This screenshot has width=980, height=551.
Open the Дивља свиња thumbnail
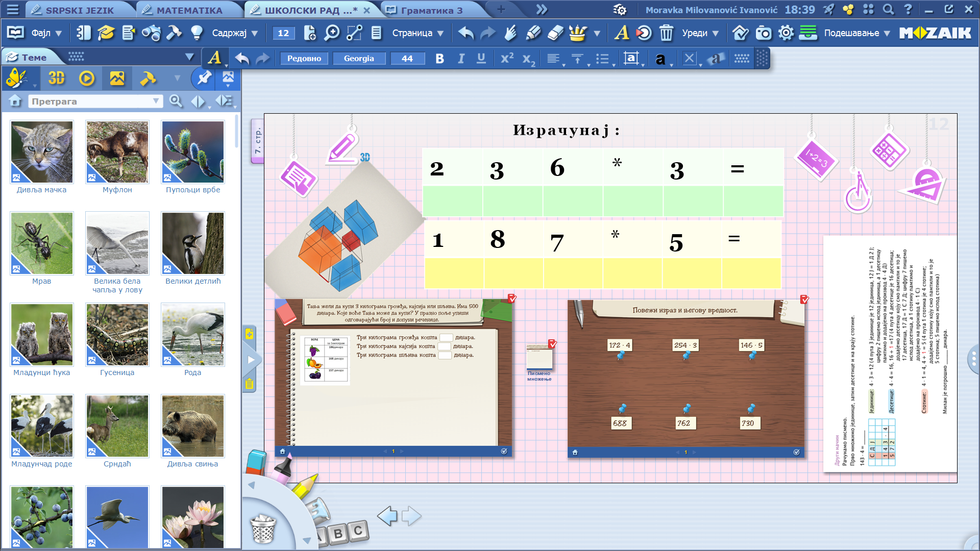(x=192, y=425)
